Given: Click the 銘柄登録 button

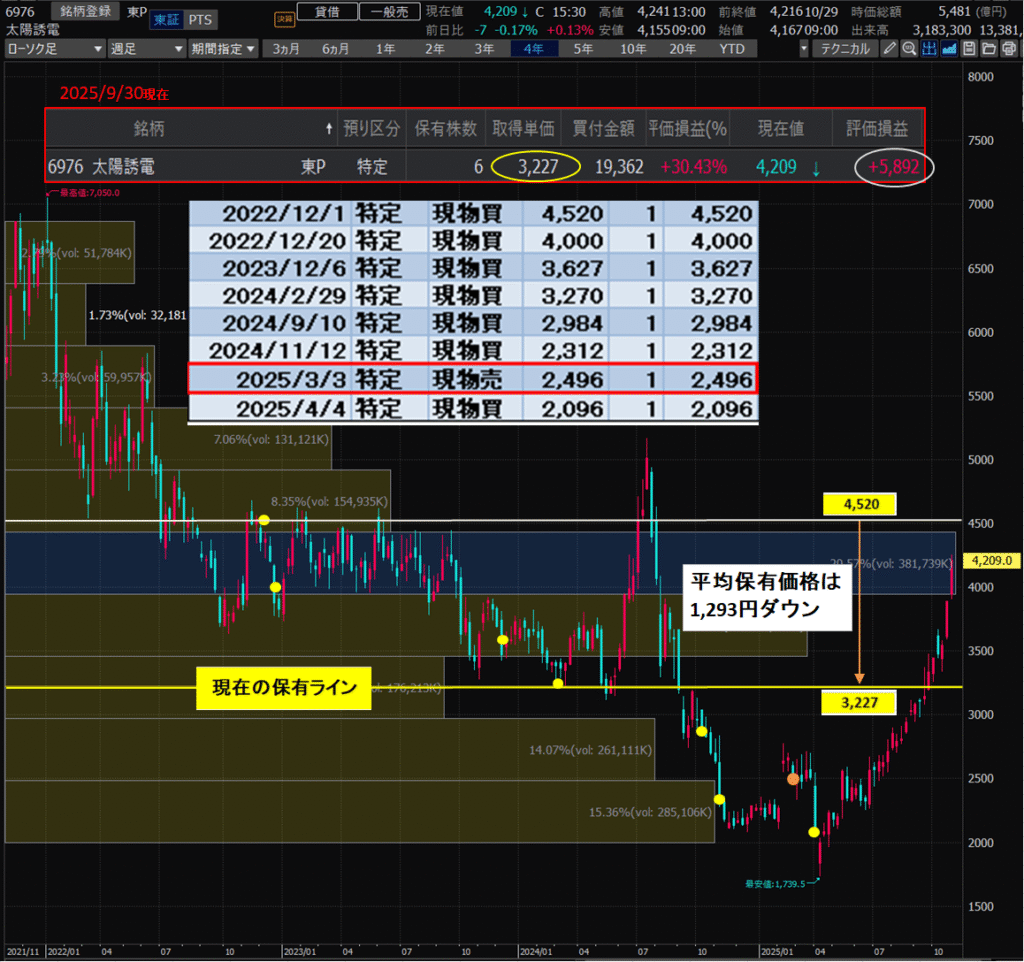Looking at the screenshot, I should [x=85, y=10].
